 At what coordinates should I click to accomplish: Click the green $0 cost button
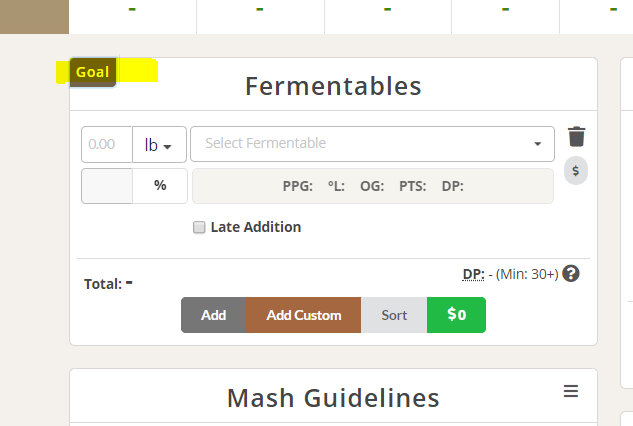457,315
